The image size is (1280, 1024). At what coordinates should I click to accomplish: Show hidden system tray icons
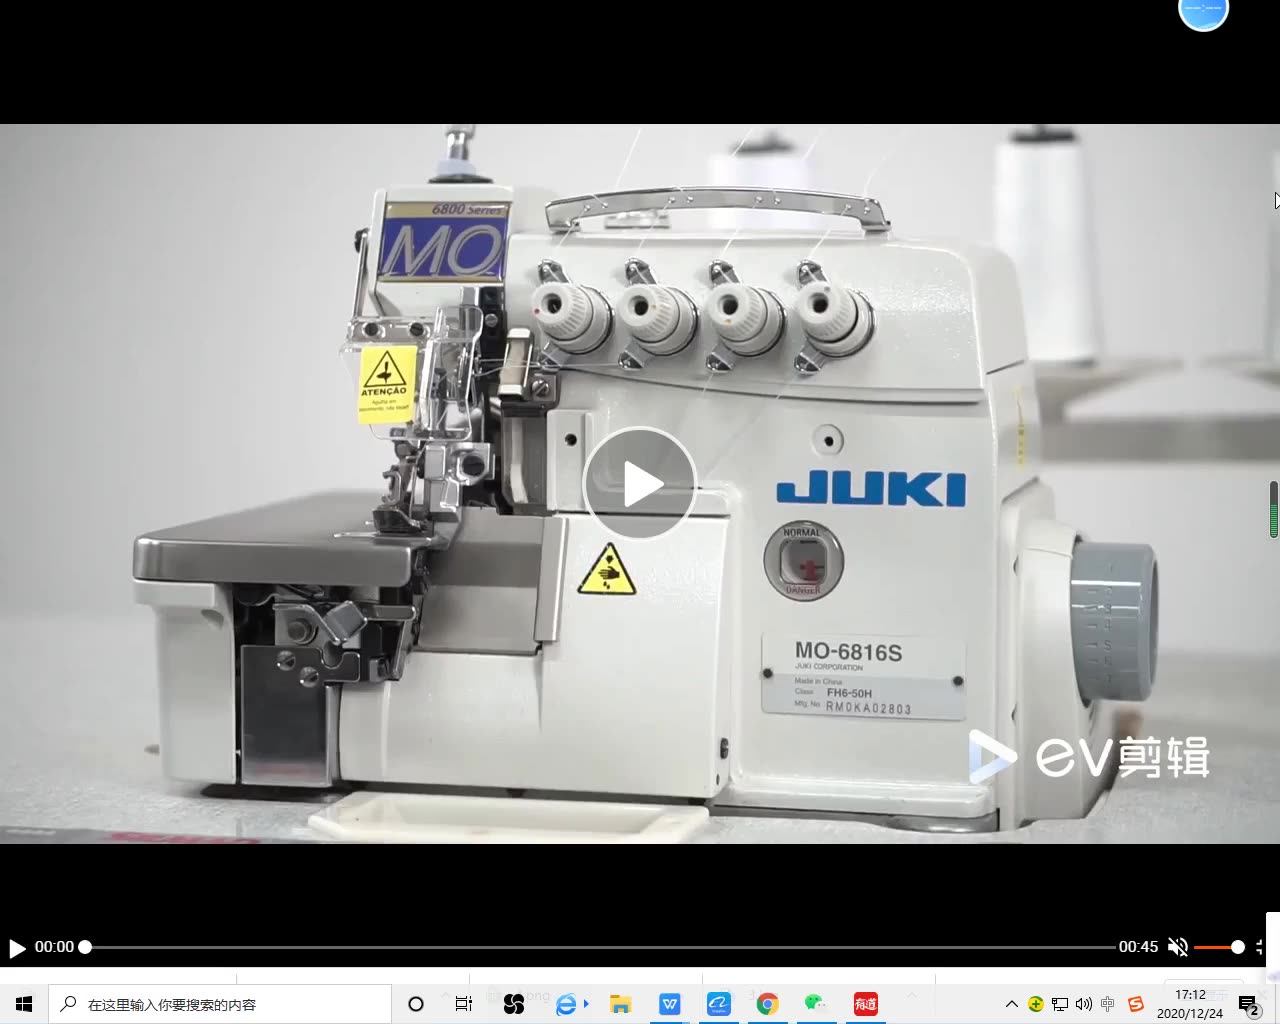click(1011, 1004)
